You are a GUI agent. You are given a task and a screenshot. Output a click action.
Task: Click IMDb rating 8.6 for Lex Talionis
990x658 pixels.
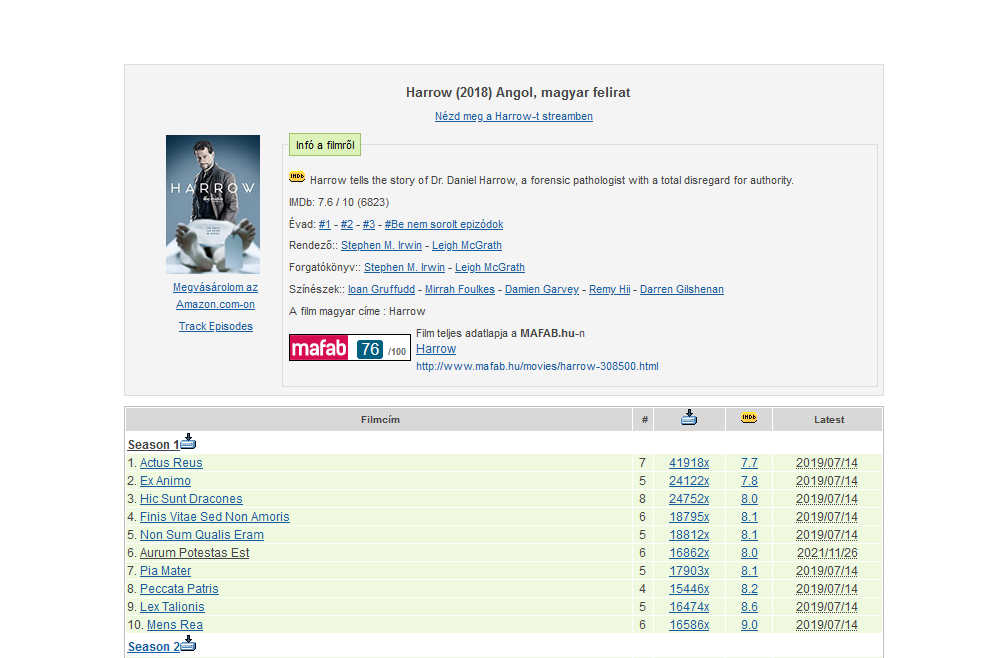[749, 607]
